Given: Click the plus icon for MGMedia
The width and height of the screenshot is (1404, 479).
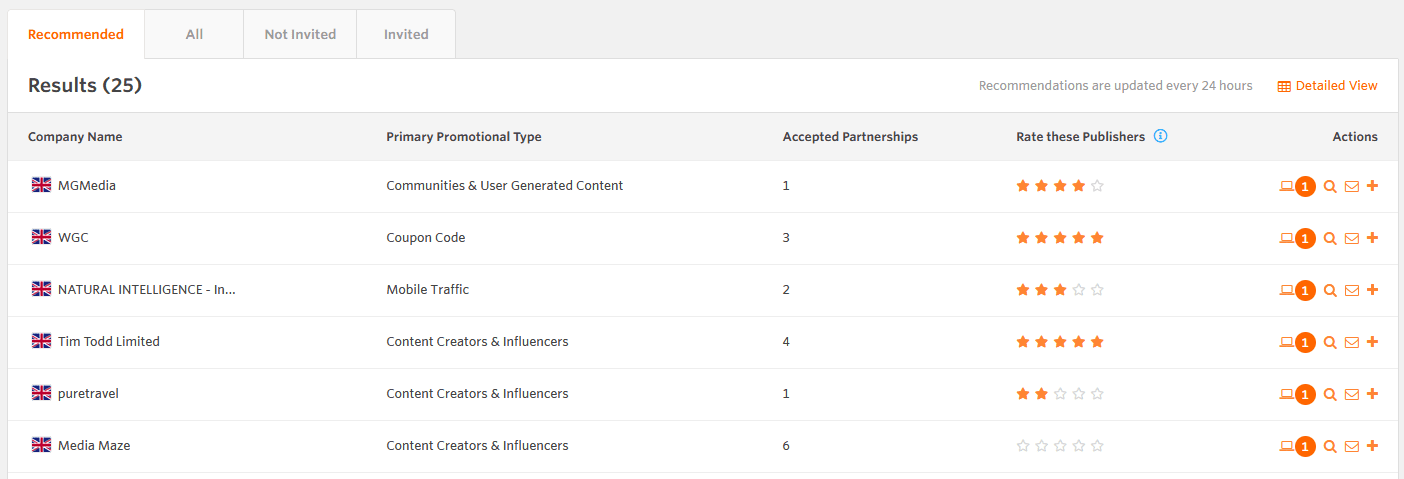Looking at the screenshot, I should (x=1372, y=186).
